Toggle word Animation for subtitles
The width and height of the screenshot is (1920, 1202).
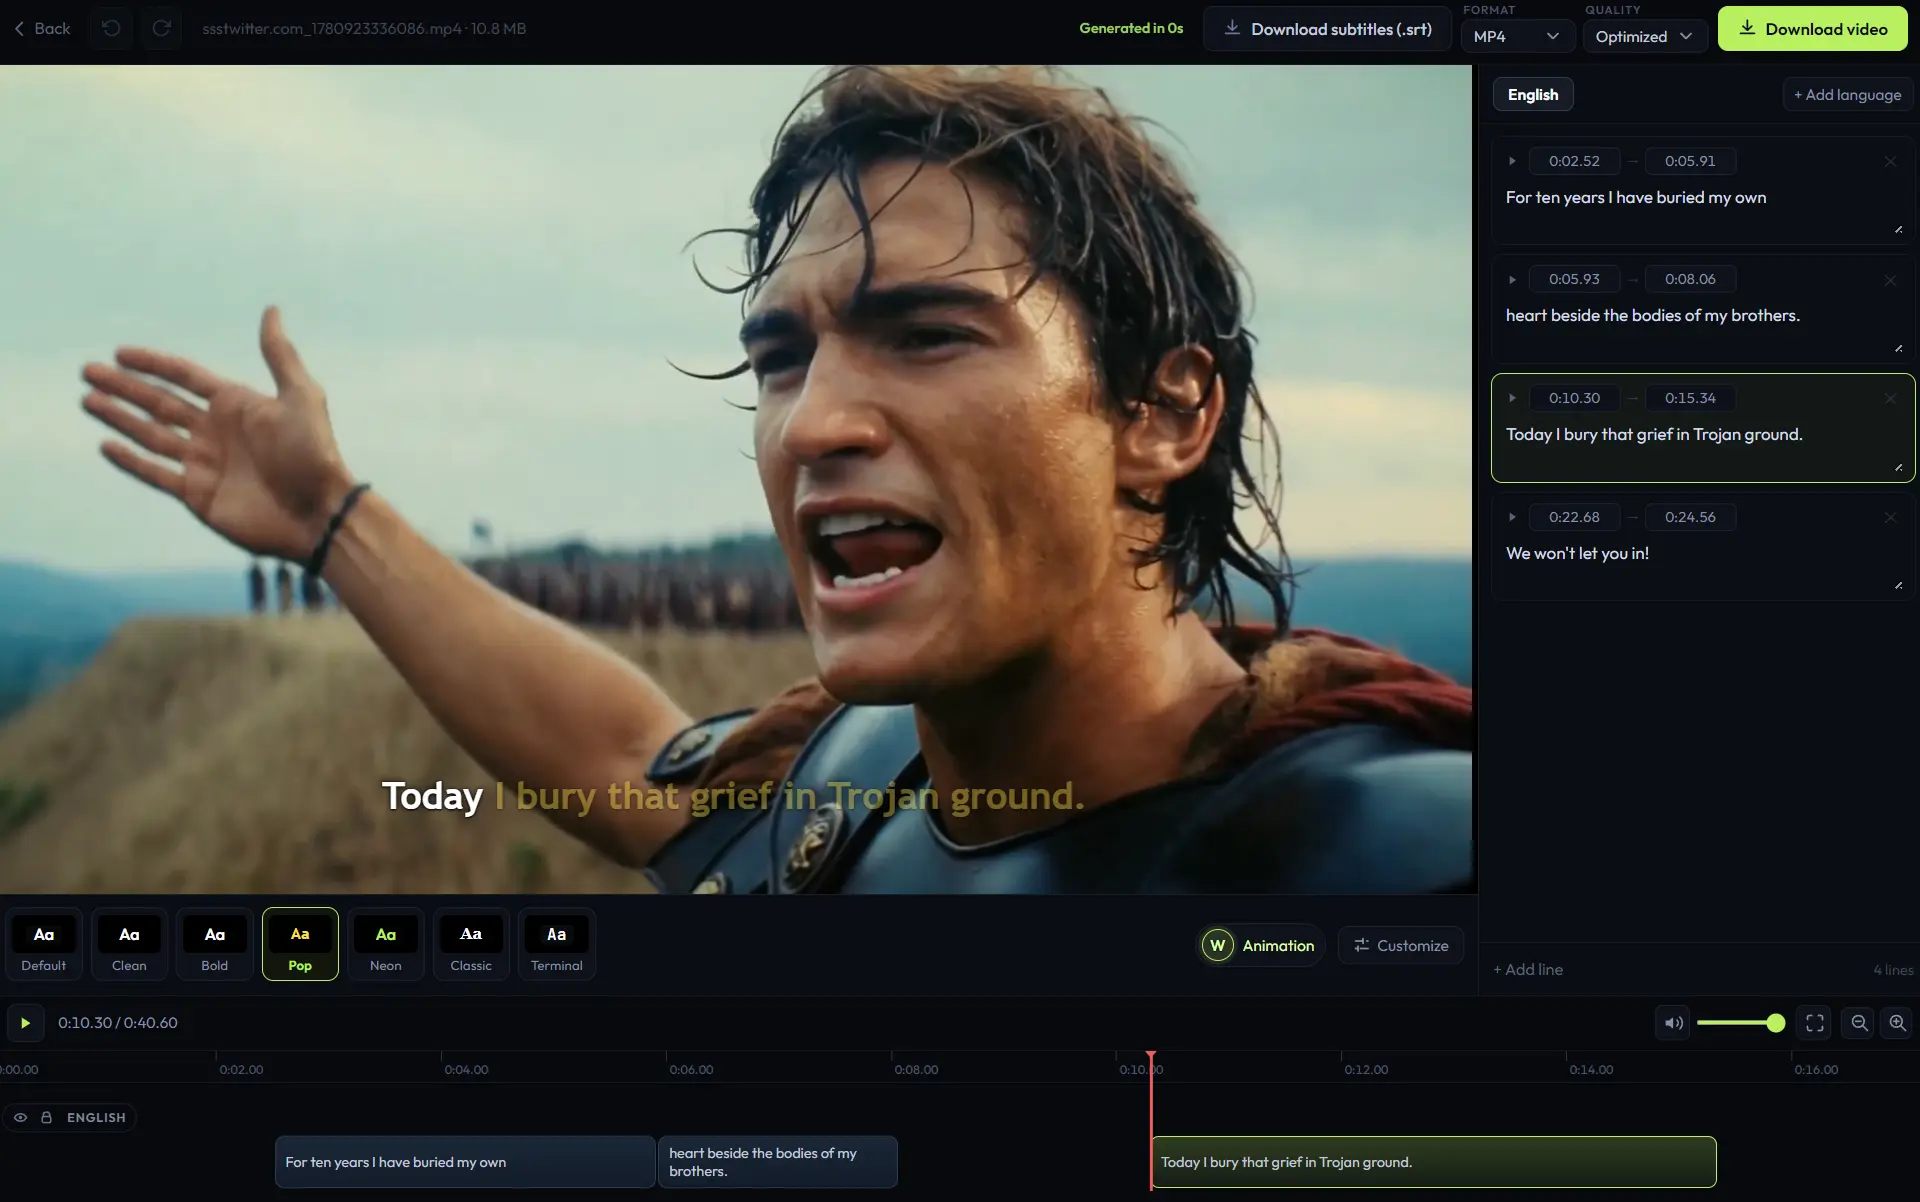tap(1261, 945)
